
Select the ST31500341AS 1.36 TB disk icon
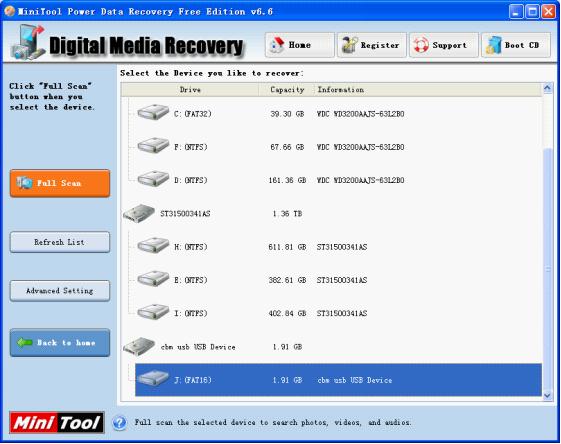[x=139, y=213]
